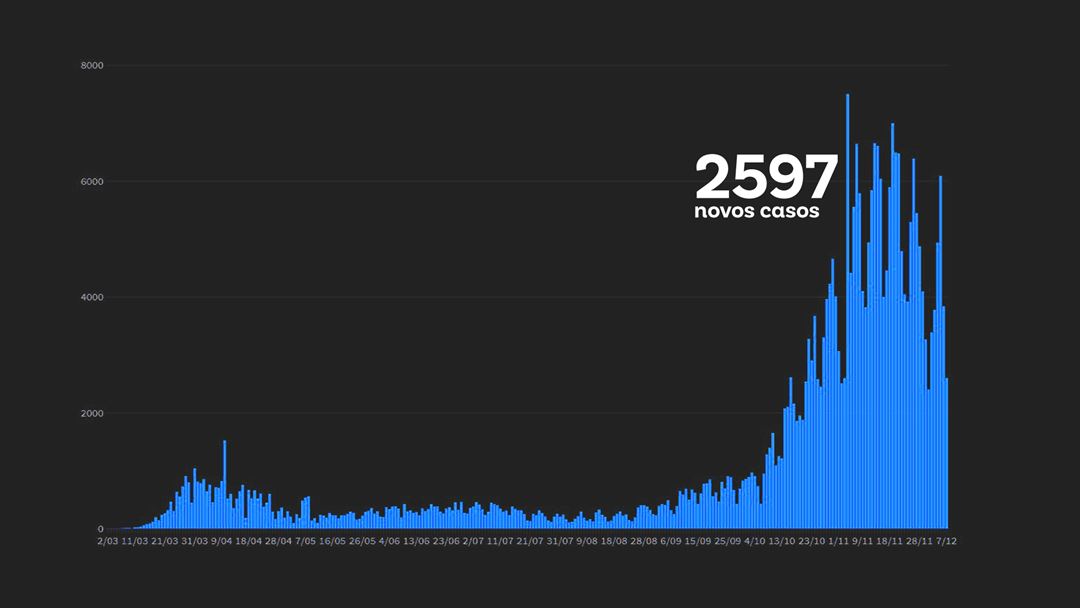This screenshot has width=1080, height=608.
Task: Select the 4000 y-axis label
Action: pos(92,297)
